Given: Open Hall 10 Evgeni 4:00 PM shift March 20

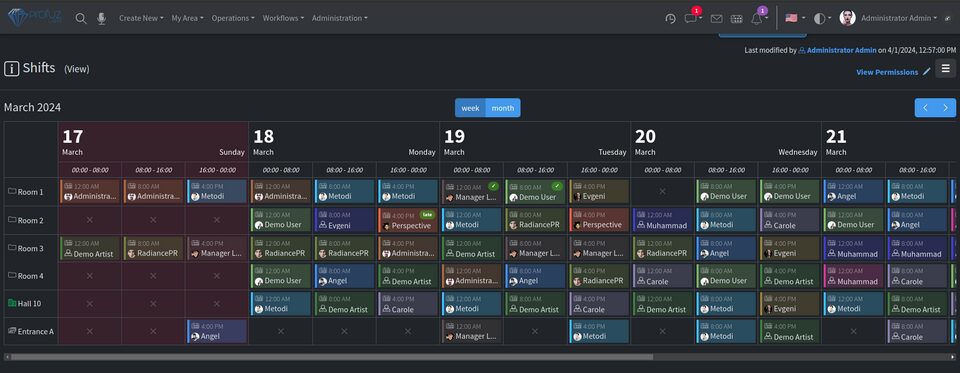Looking at the screenshot, I should click(x=790, y=304).
